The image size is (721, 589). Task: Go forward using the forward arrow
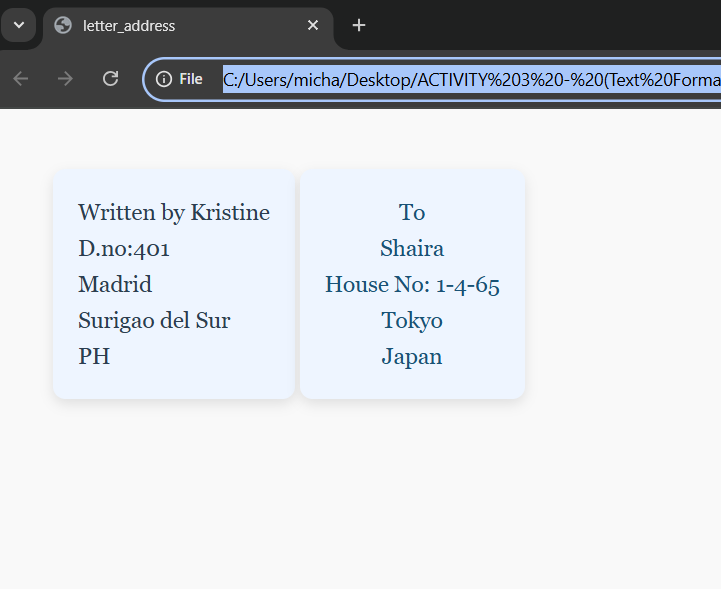click(x=66, y=79)
